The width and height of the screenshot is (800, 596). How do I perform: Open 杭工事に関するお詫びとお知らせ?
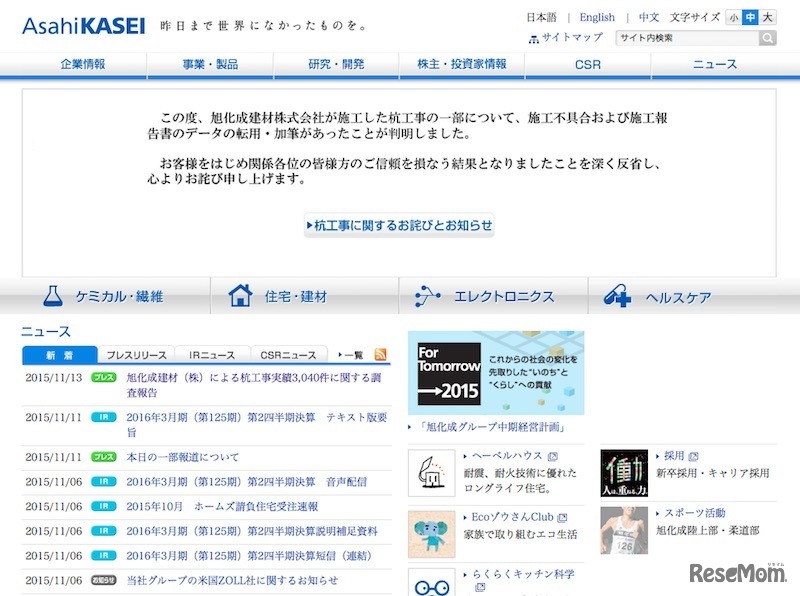(400, 226)
